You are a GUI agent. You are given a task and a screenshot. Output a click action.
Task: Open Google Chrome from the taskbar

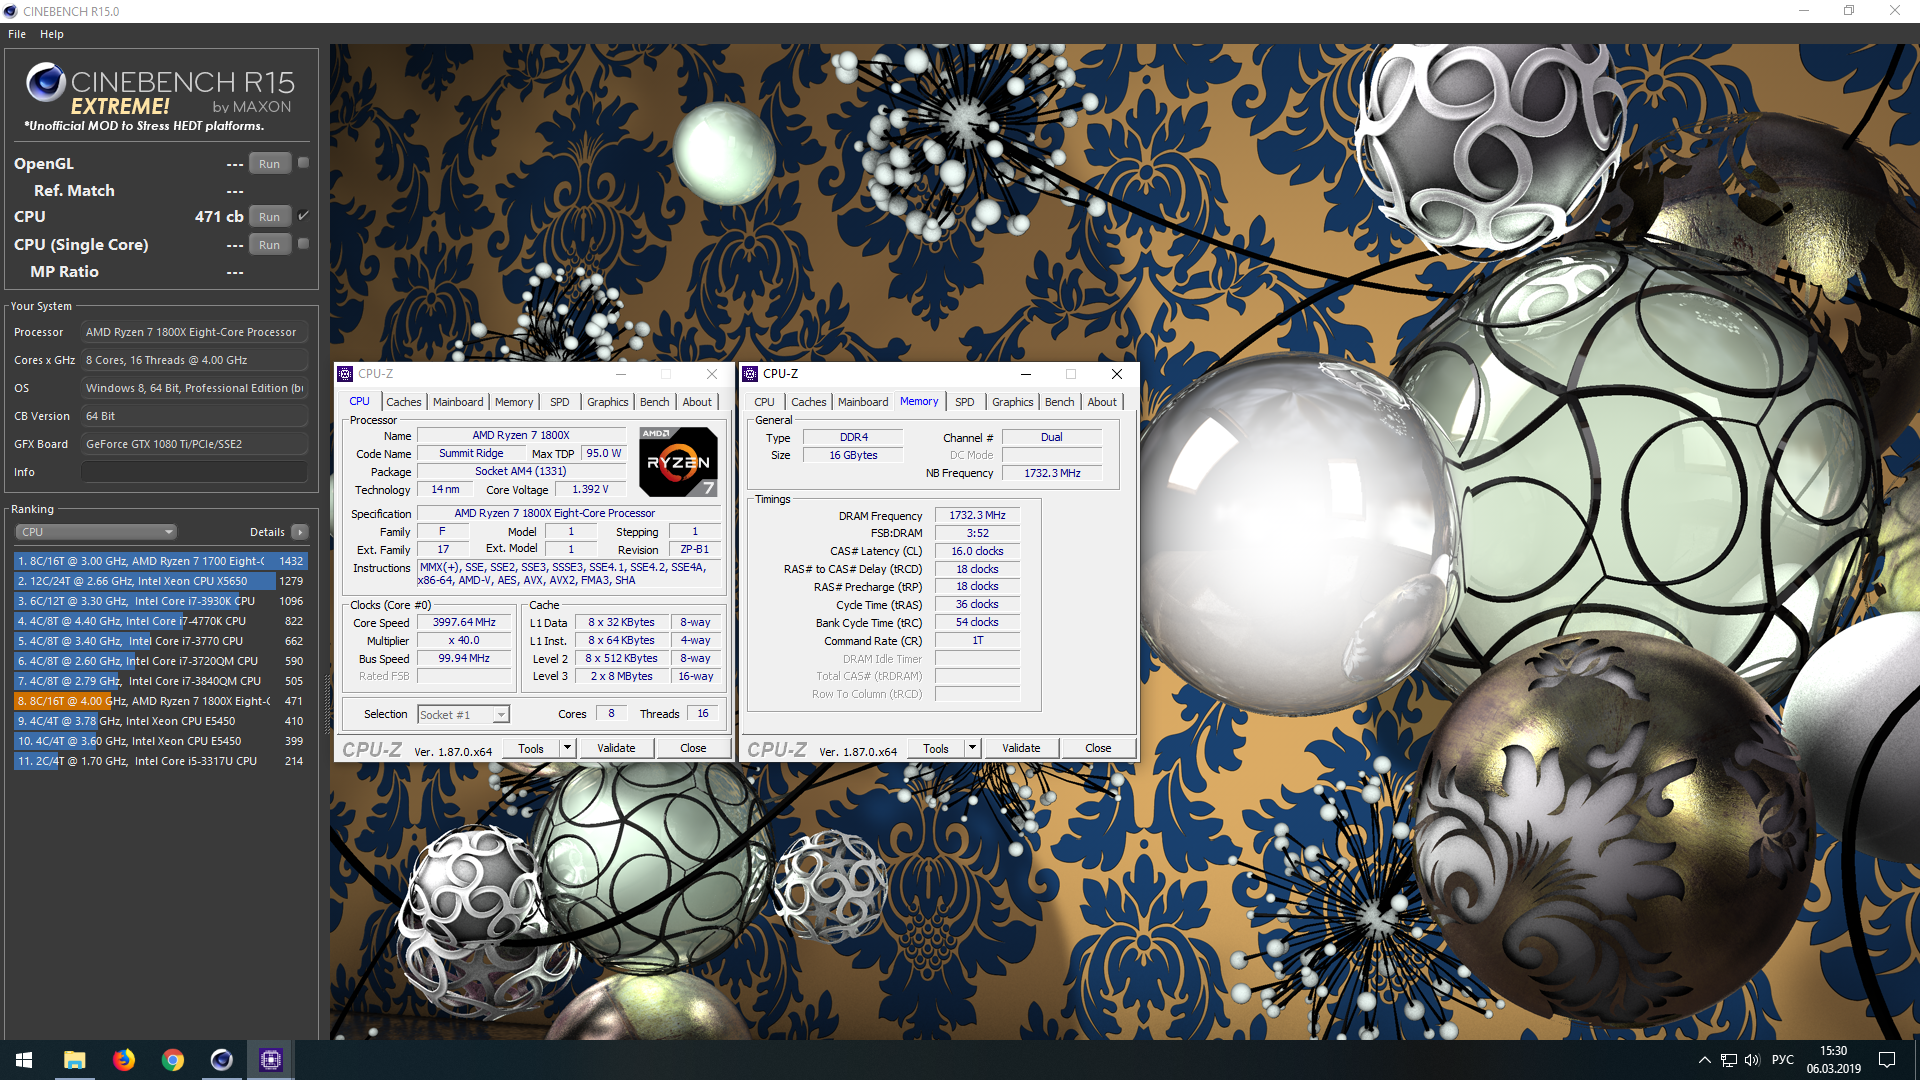tap(172, 1060)
